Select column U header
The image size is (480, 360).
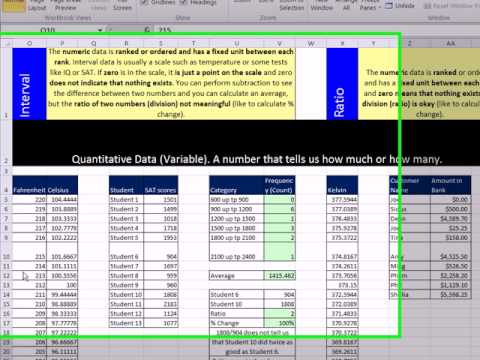(x=236, y=43)
